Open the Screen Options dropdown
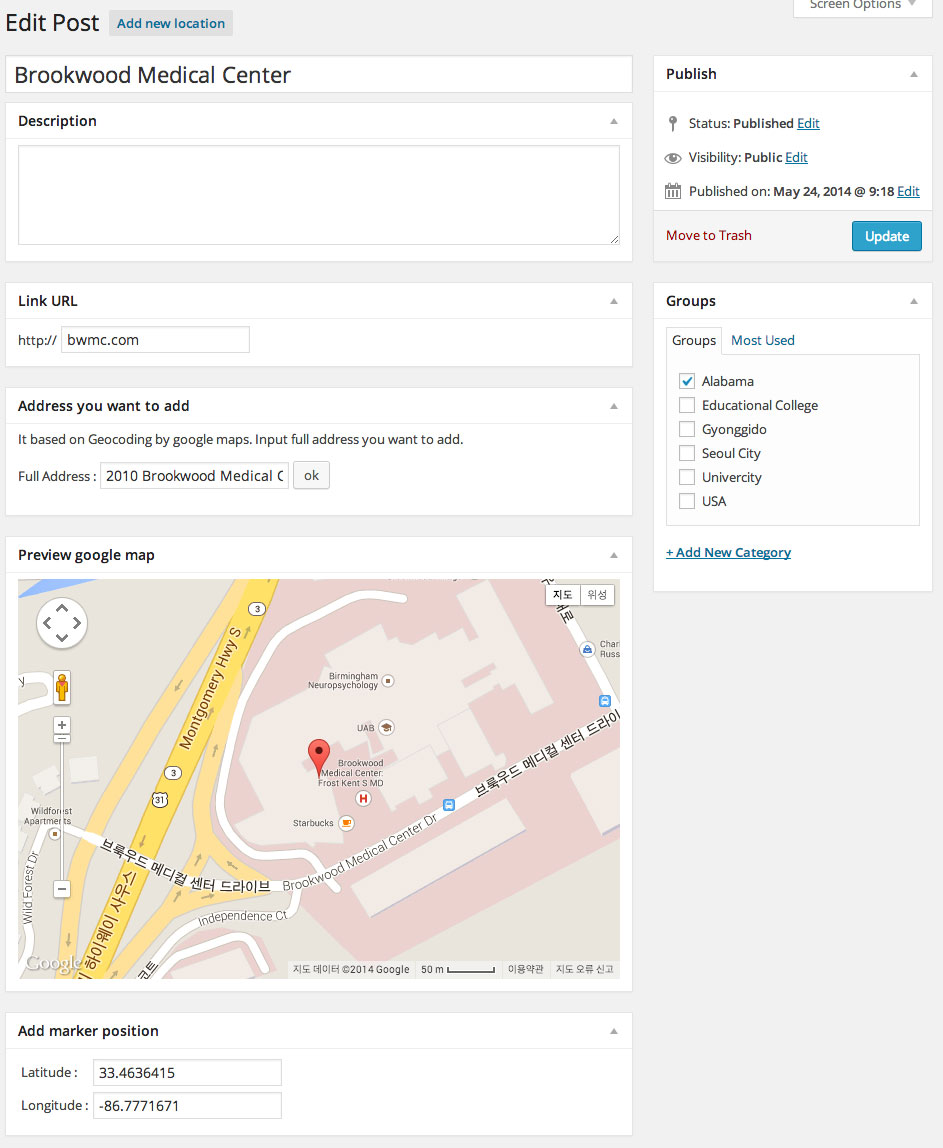The width and height of the screenshot is (943, 1148). pos(862,6)
